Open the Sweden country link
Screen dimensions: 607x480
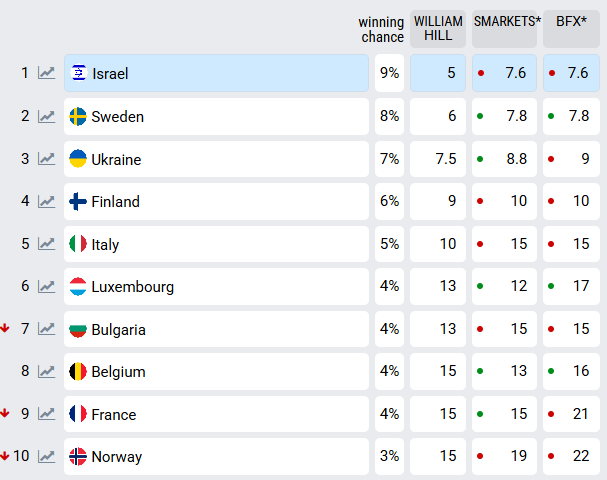[117, 117]
